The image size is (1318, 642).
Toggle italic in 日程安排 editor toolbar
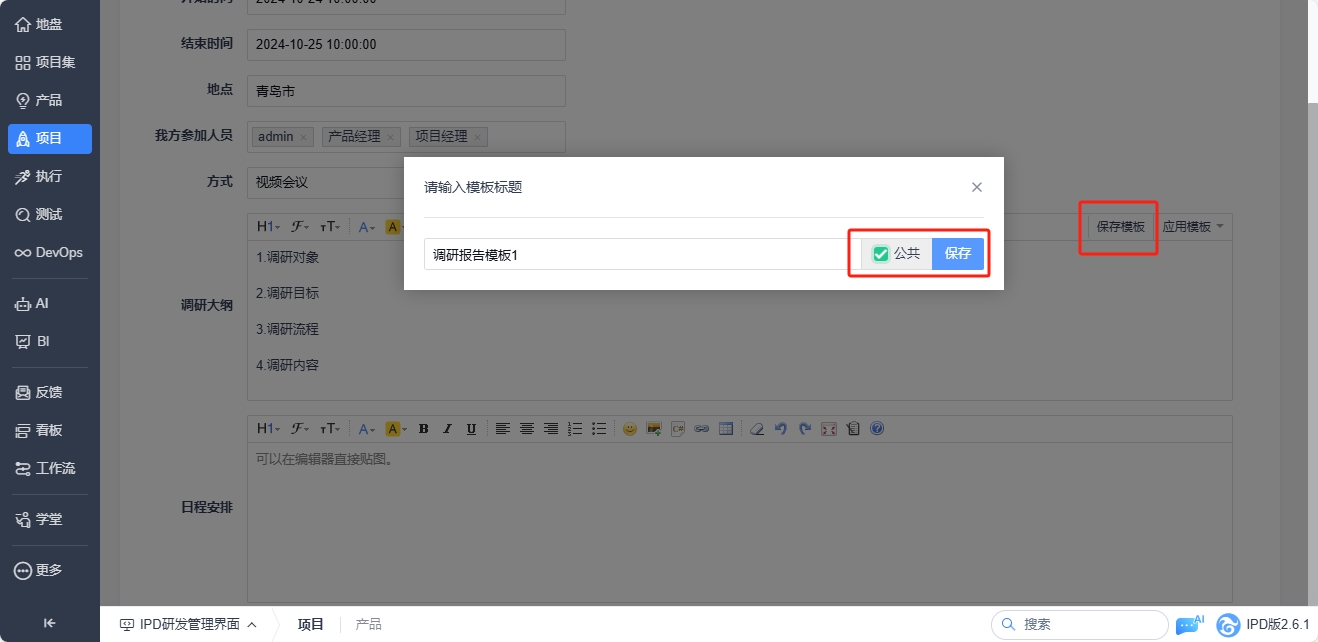[447, 429]
